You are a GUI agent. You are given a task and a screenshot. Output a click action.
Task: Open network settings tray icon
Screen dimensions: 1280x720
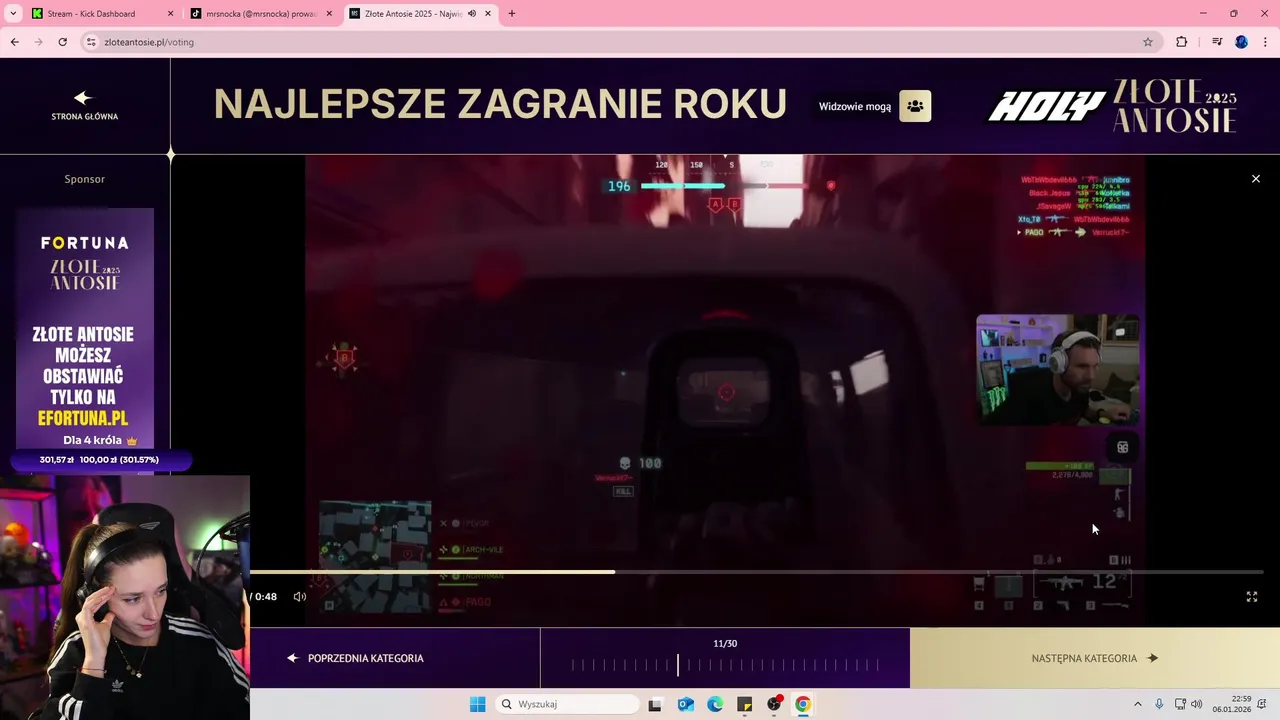[x=1180, y=704]
